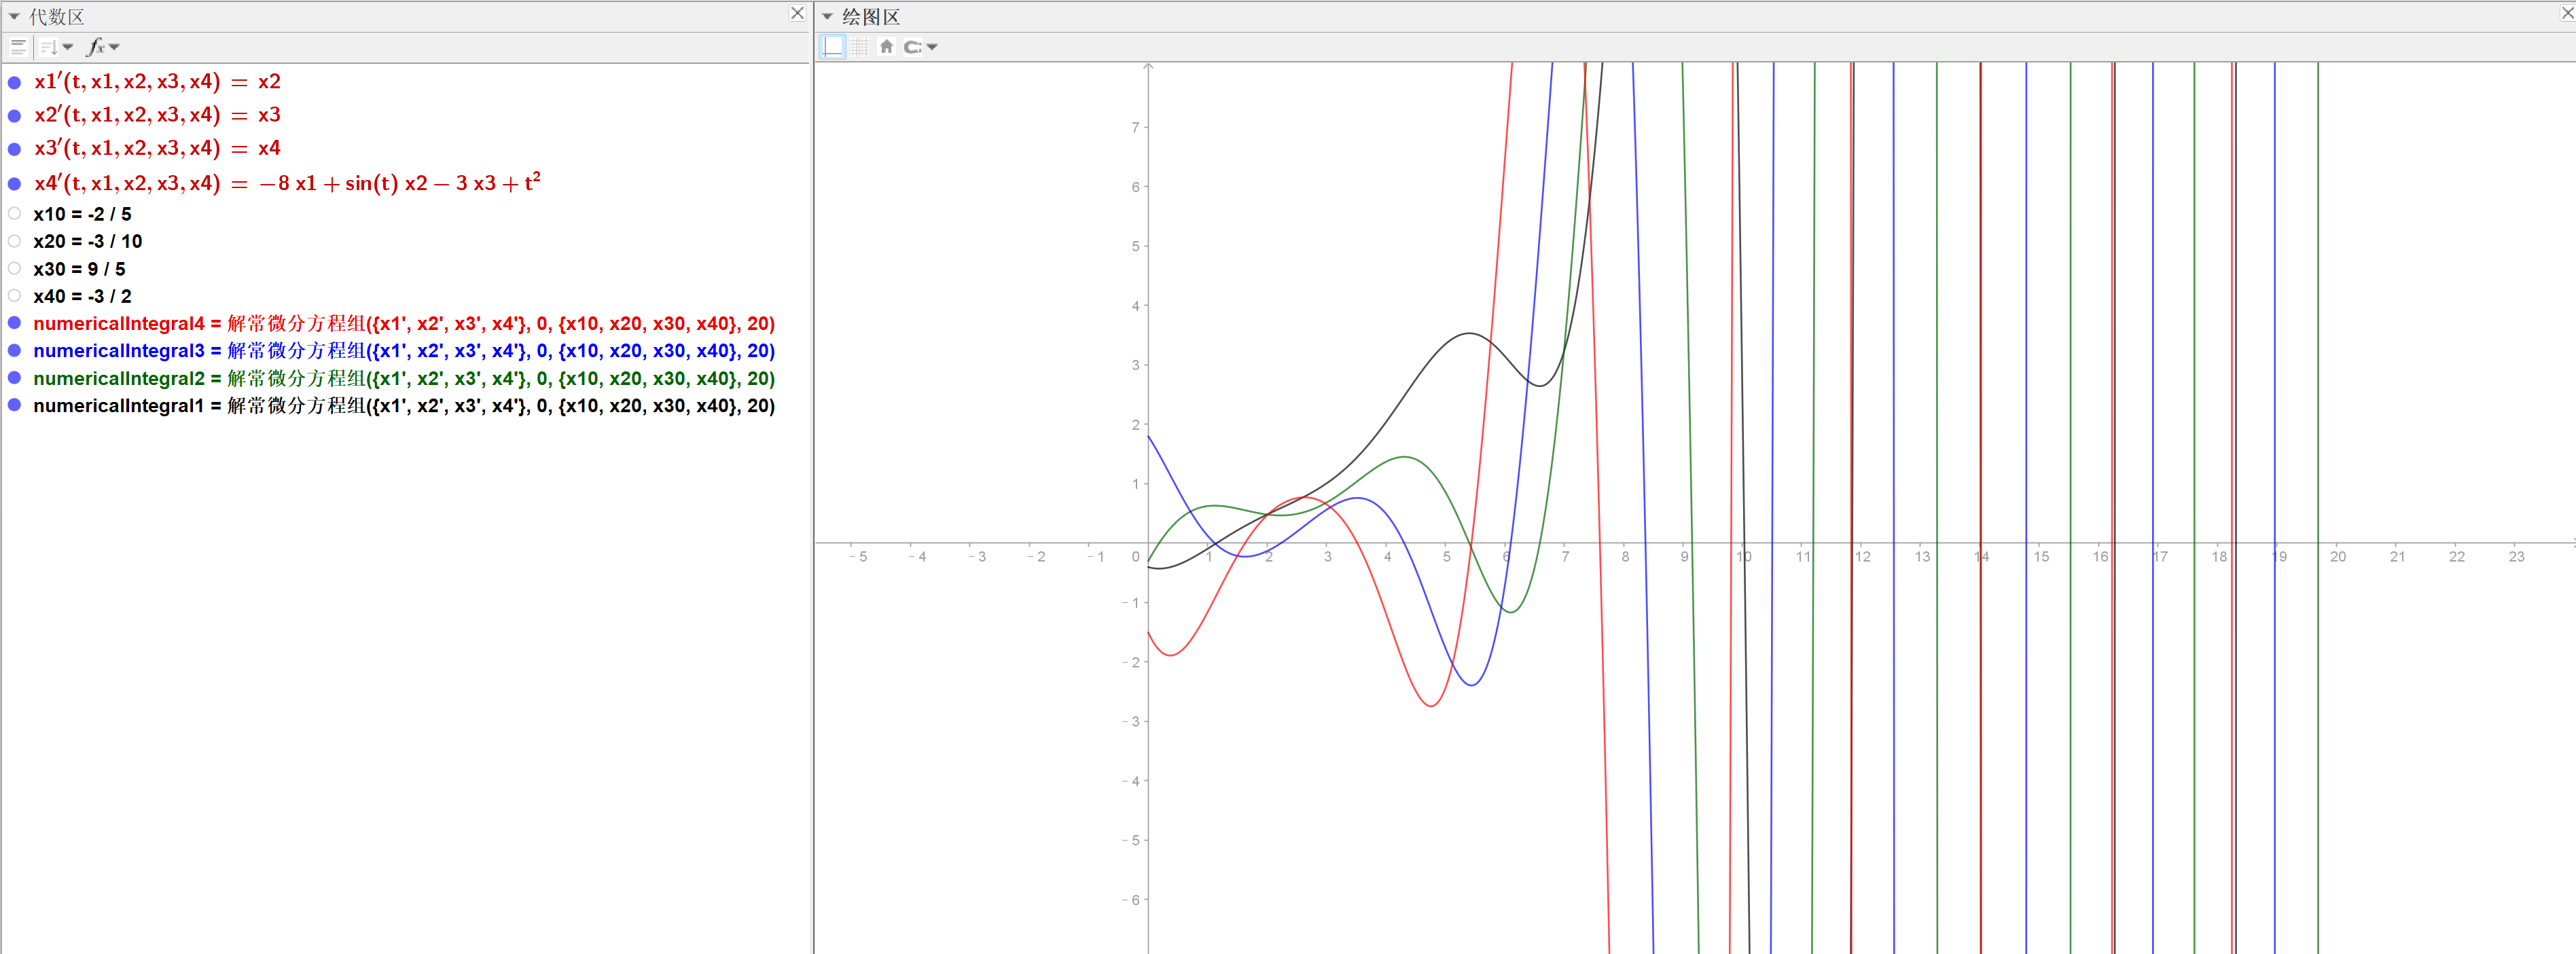The image size is (2576, 954).
Task: Click the 绘图区 panel title
Action: (x=871, y=17)
